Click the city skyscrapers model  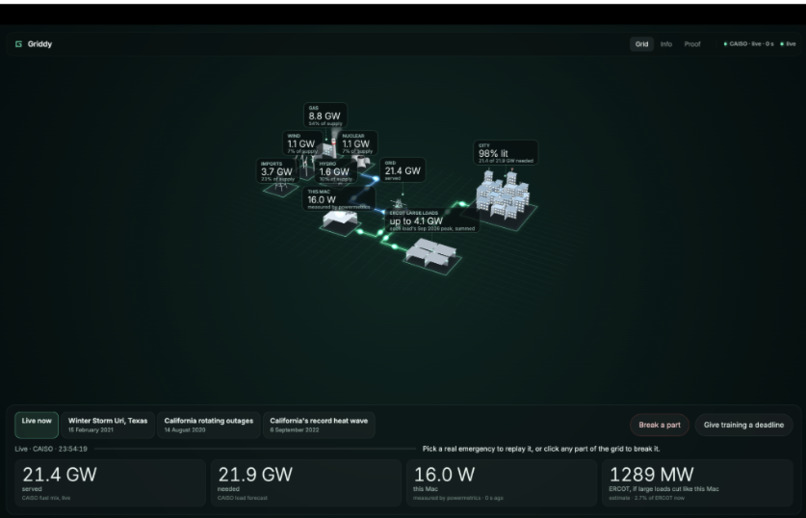[503, 194]
